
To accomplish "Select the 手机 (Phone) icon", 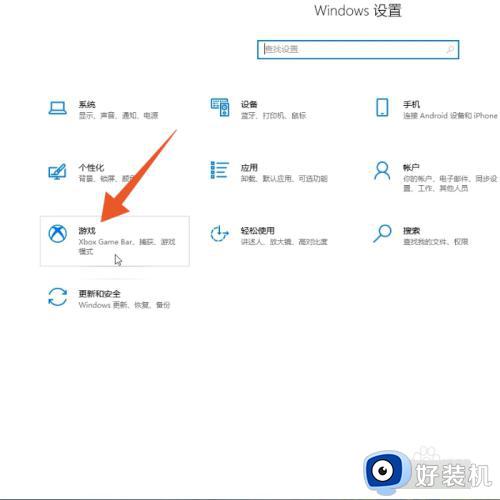I will [382, 107].
